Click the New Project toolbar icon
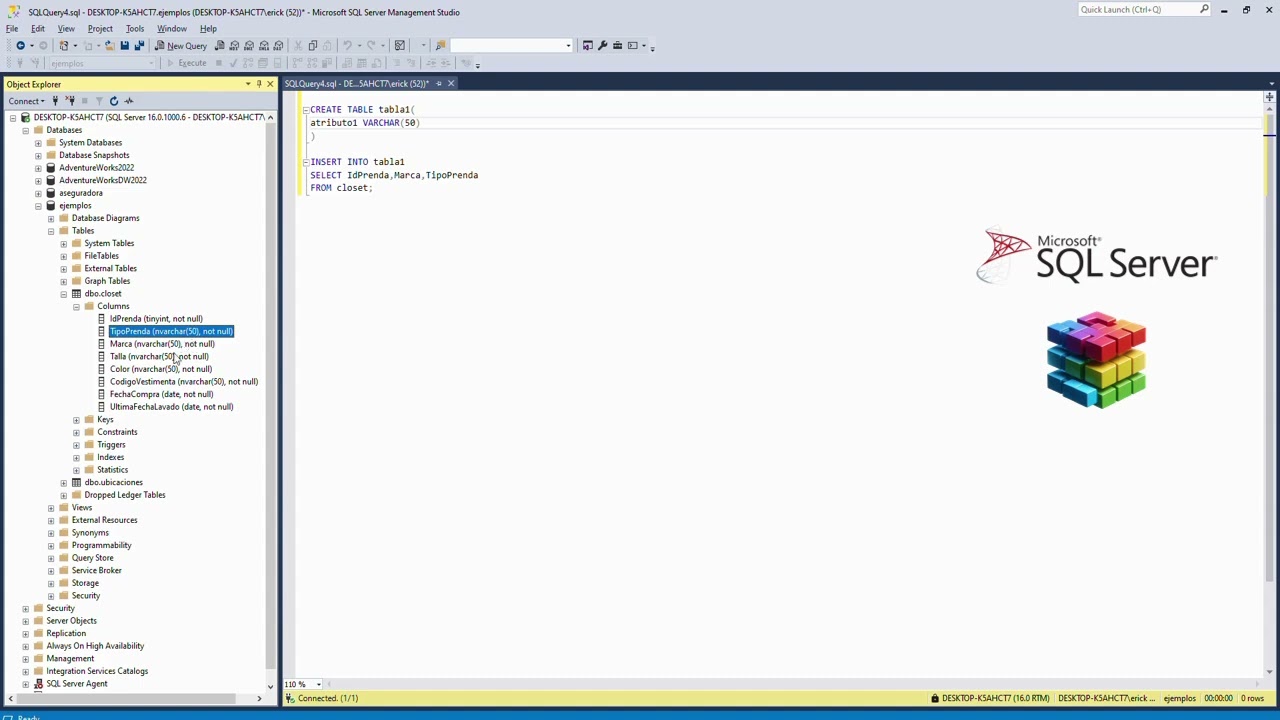This screenshot has width=1280, height=720. 64,45
